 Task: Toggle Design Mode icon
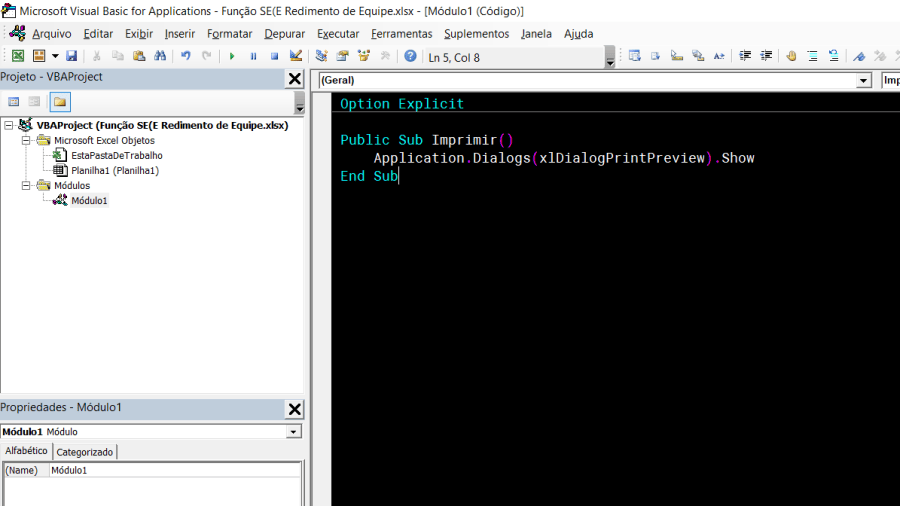[296, 56]
